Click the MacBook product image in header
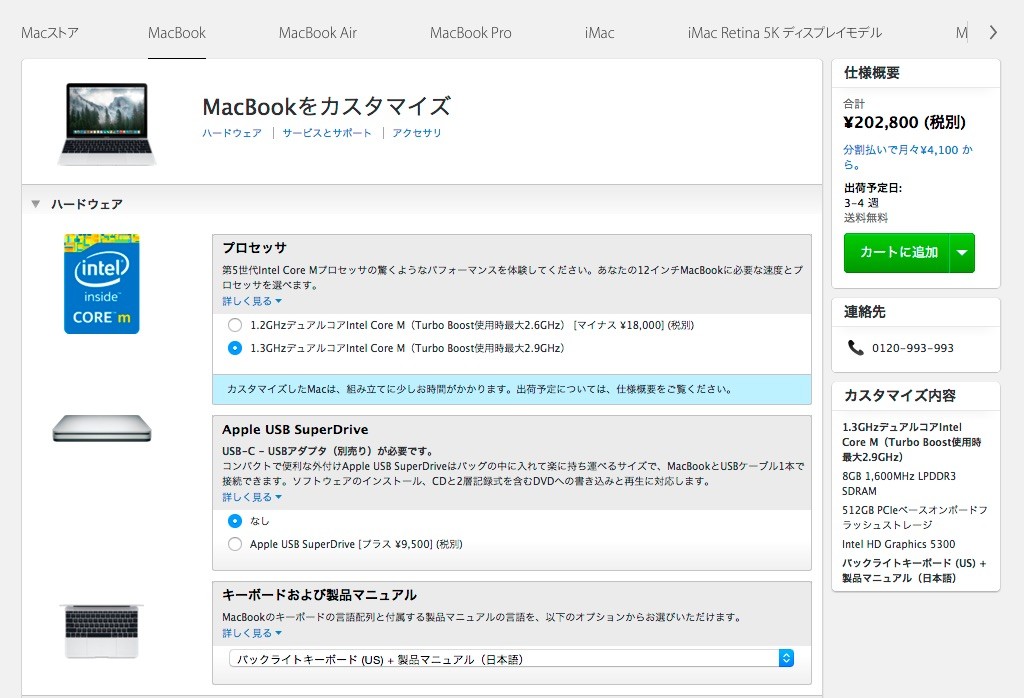The height and width of the screenshot is (698, 1024). click(107, 123)
